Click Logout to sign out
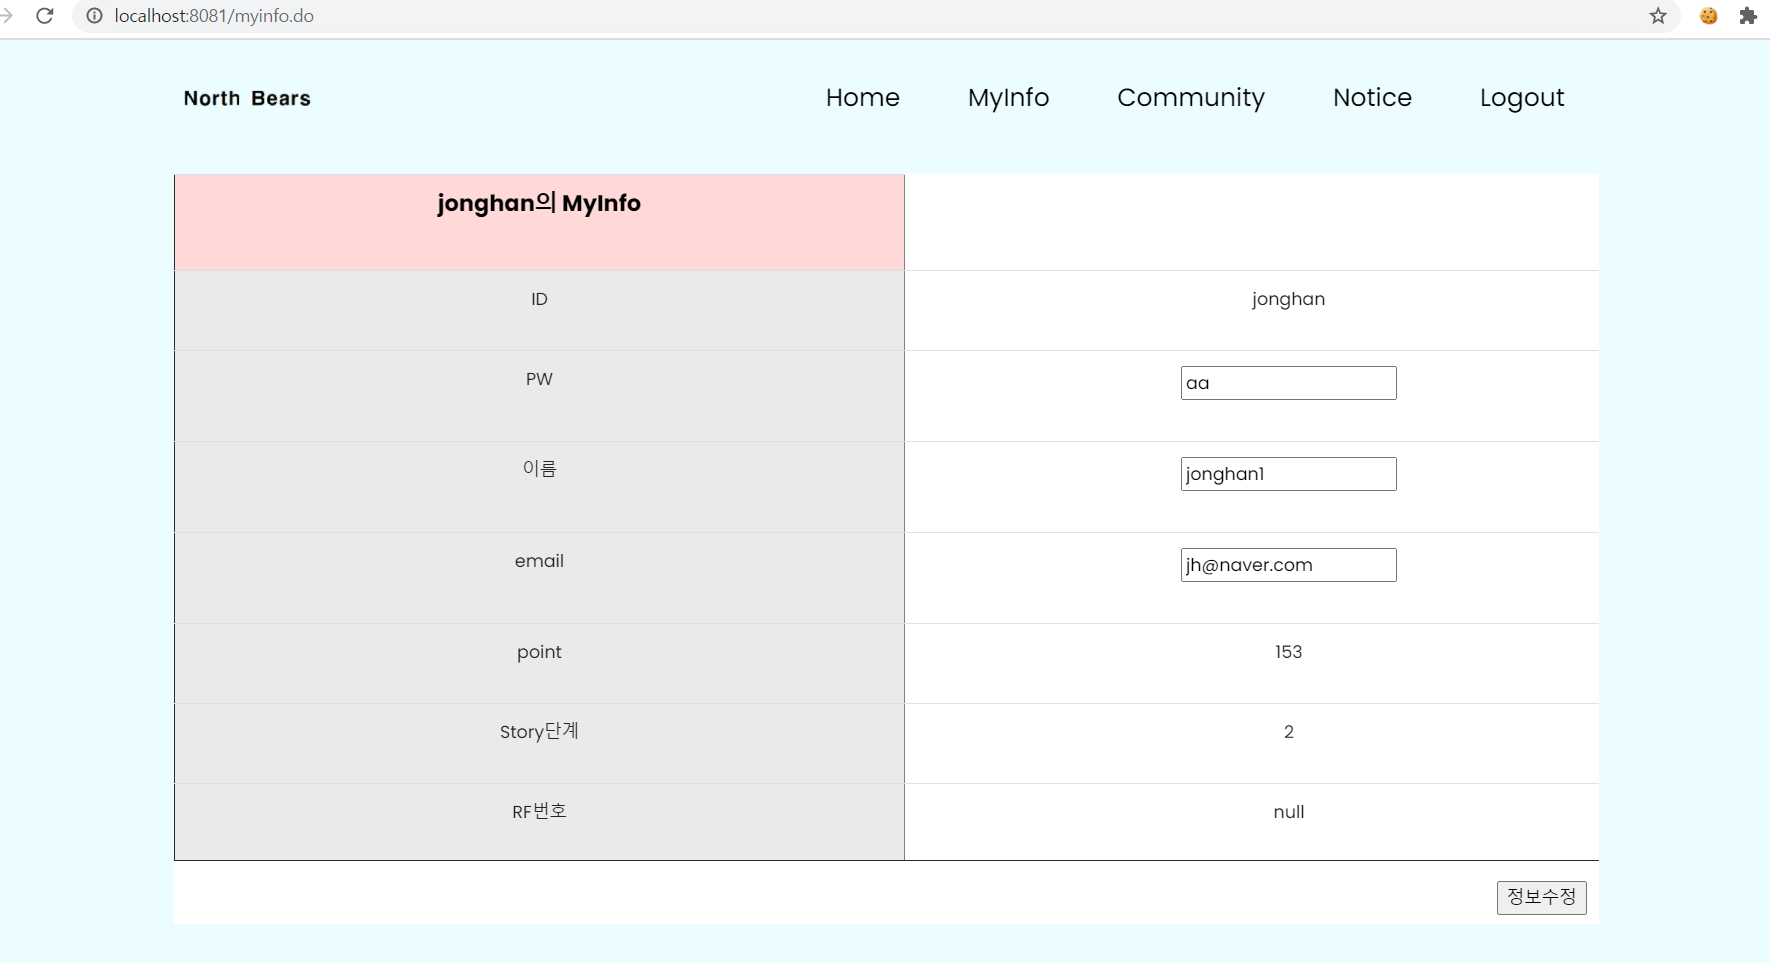This screenshot has height=963, width=1770. coord(1521,97)
